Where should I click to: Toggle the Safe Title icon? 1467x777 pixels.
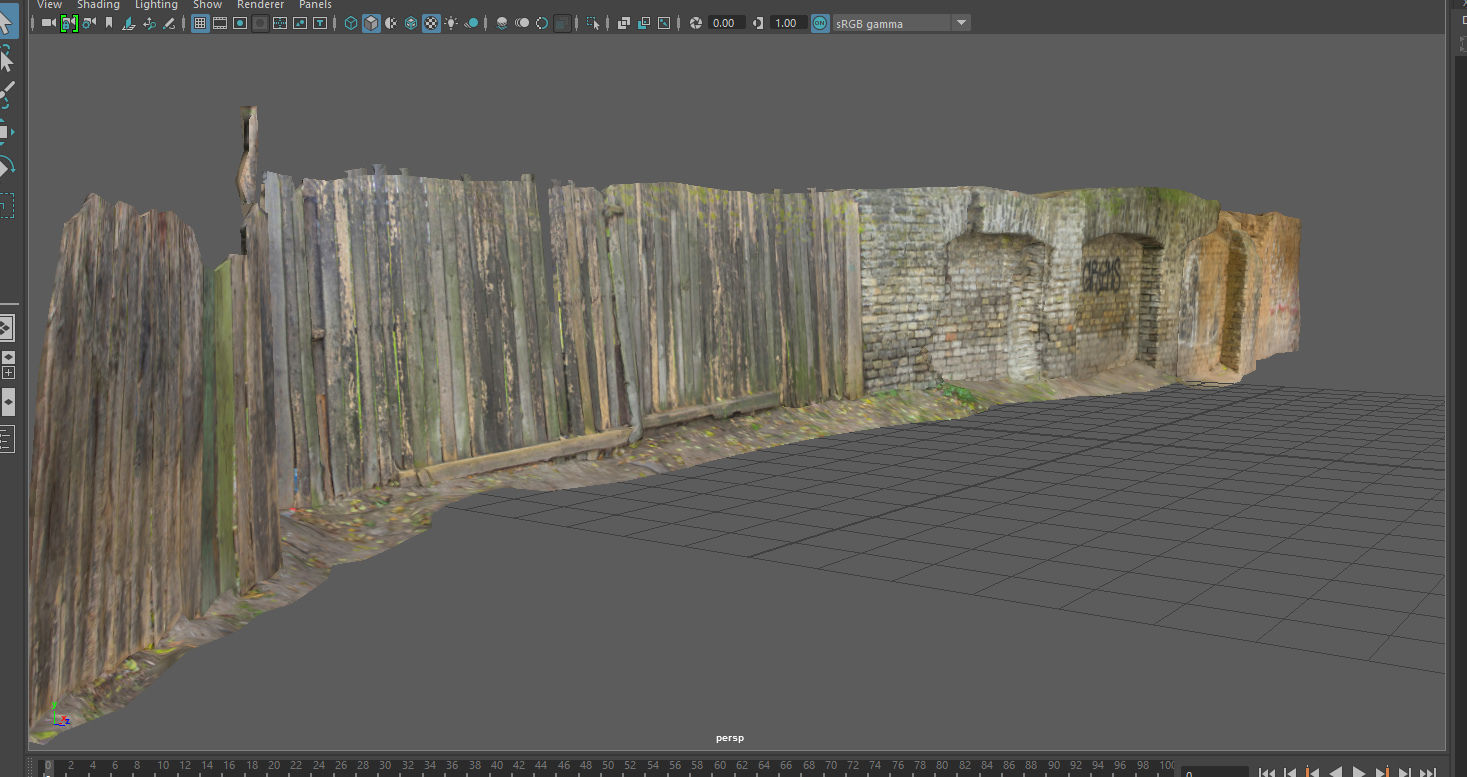[x=320, y=23]
